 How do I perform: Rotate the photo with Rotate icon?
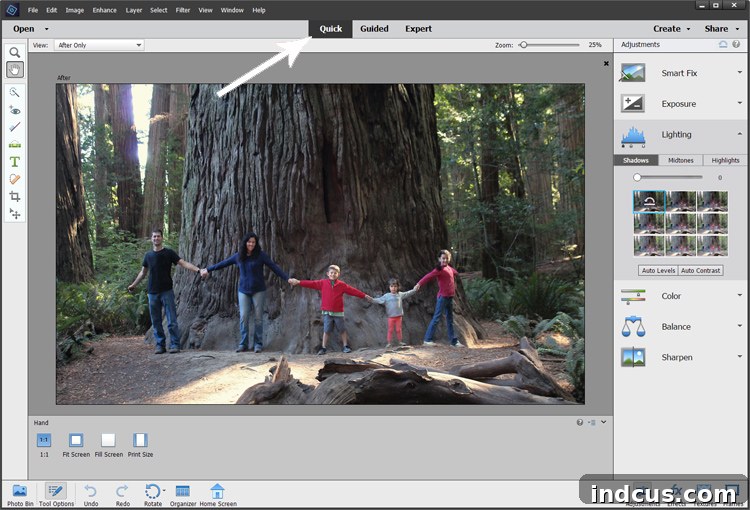153,491
